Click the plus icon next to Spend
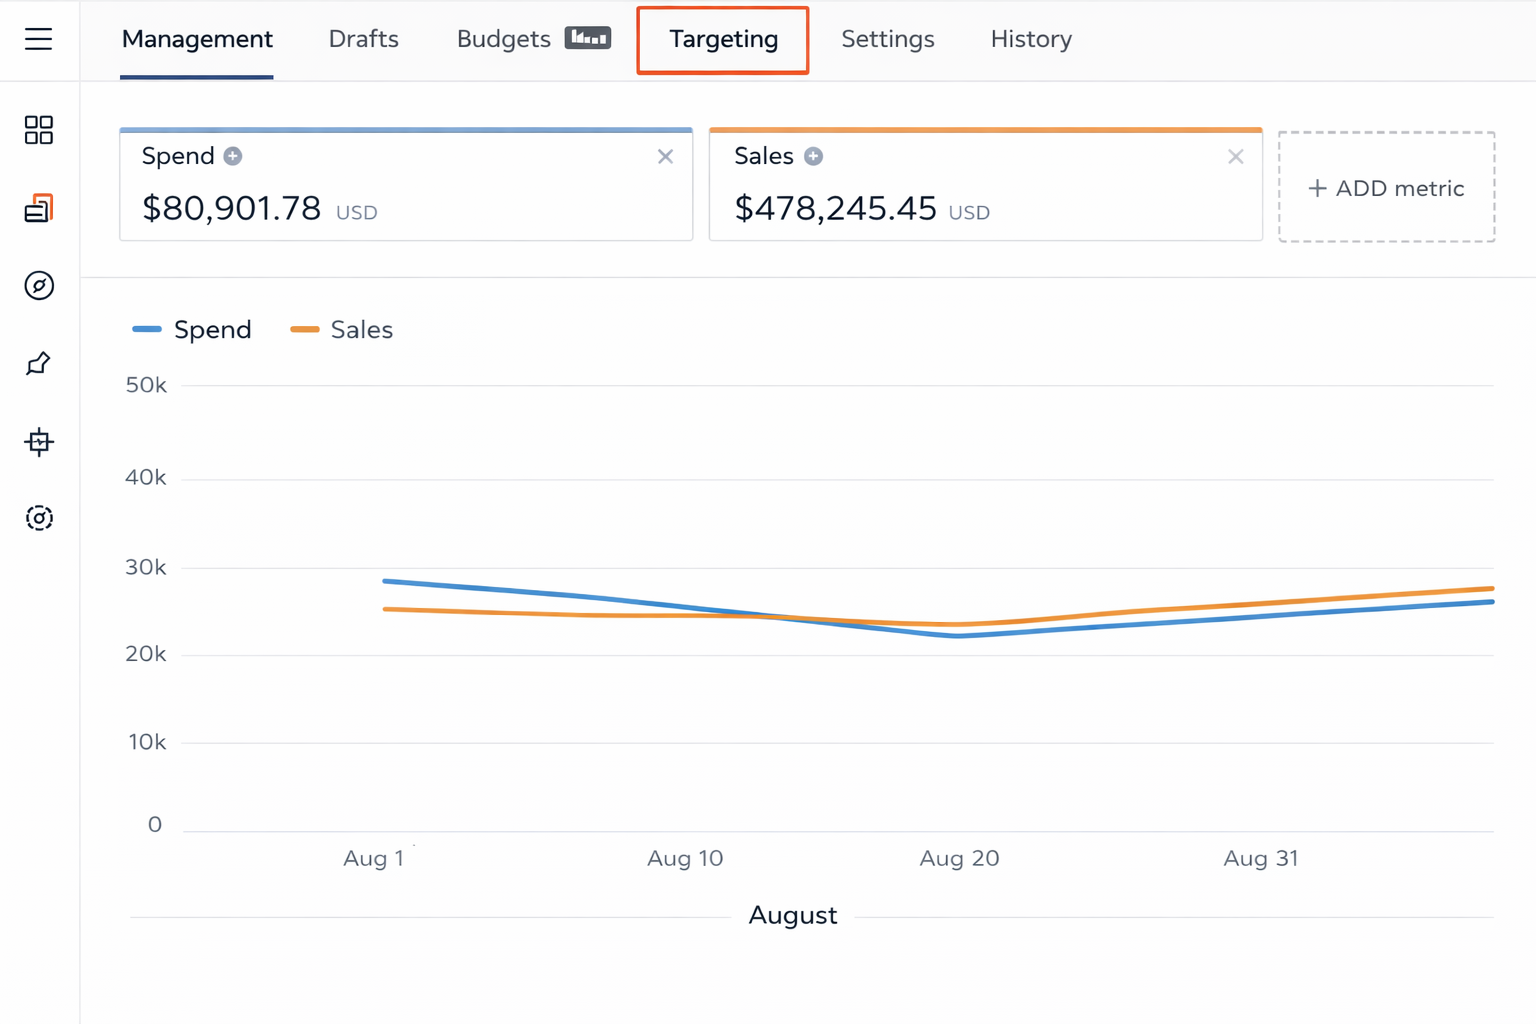This screenshot has width=1536, height=1024. [233, 156]
